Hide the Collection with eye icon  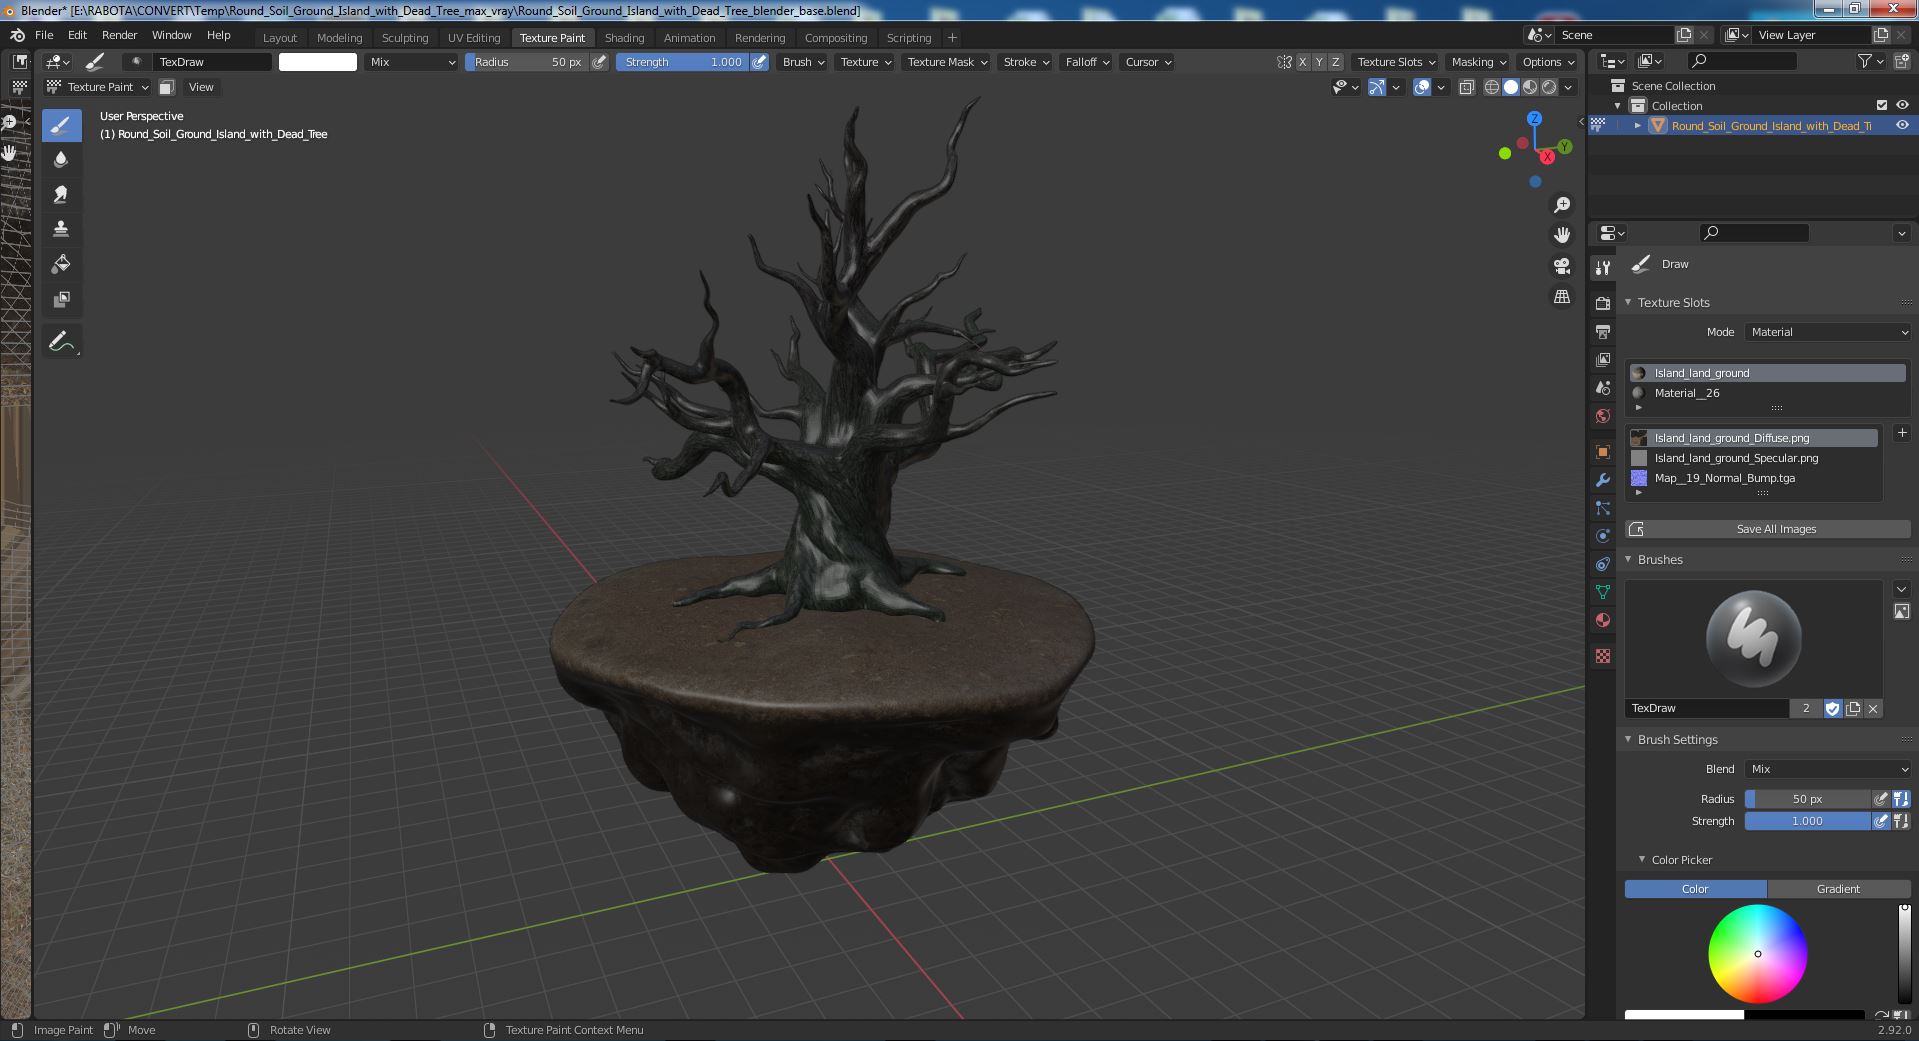(1902, 105)
